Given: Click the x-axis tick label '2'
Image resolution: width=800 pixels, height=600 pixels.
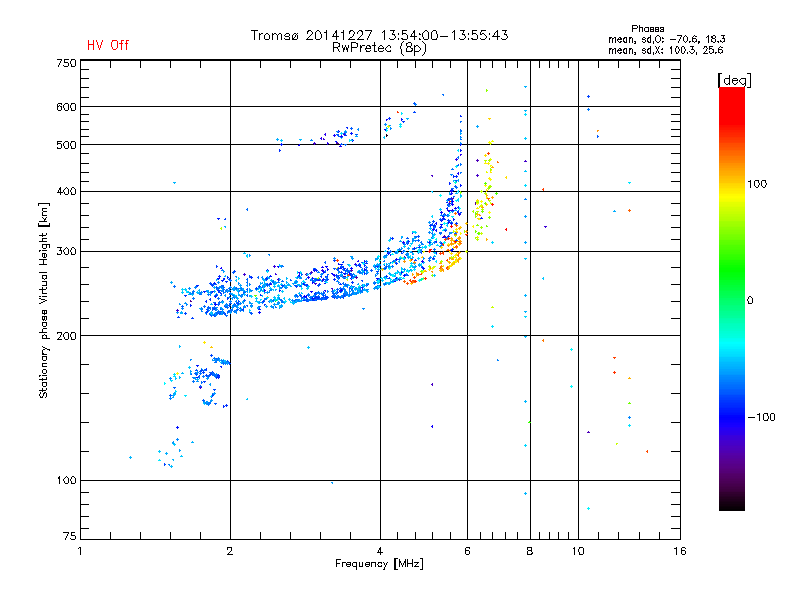Looking at the screenshot, I should pyautogui.click(x=230, y=551).
